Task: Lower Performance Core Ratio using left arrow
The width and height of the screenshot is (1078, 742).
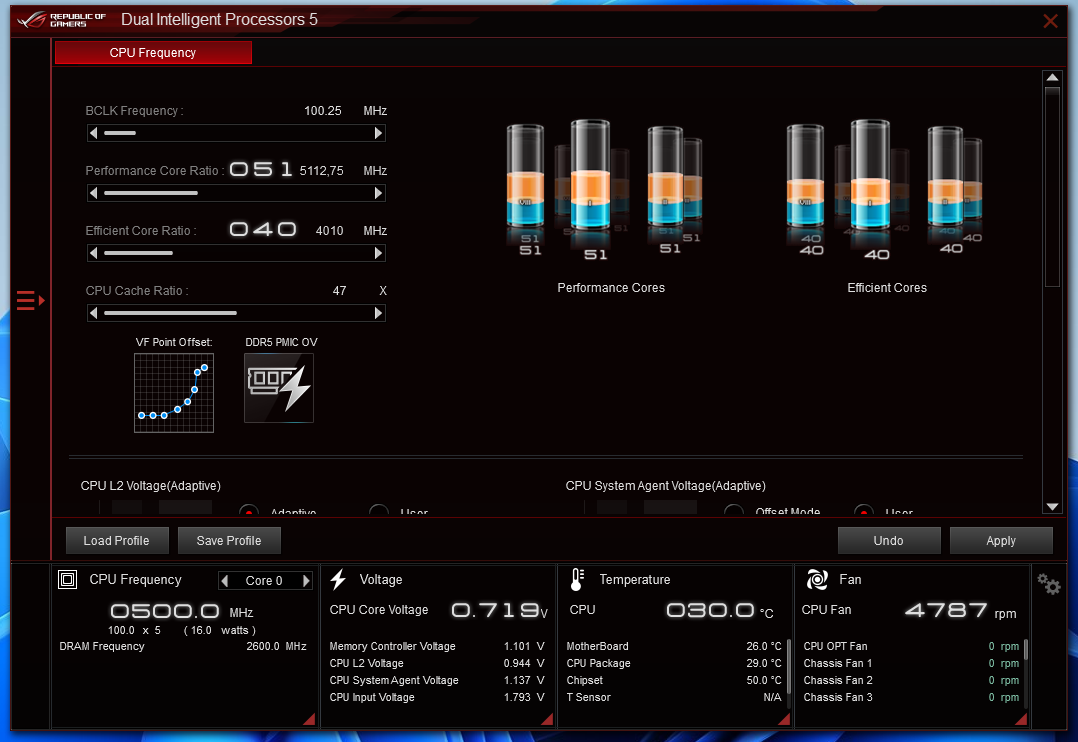Action: (x=94, y=193)
